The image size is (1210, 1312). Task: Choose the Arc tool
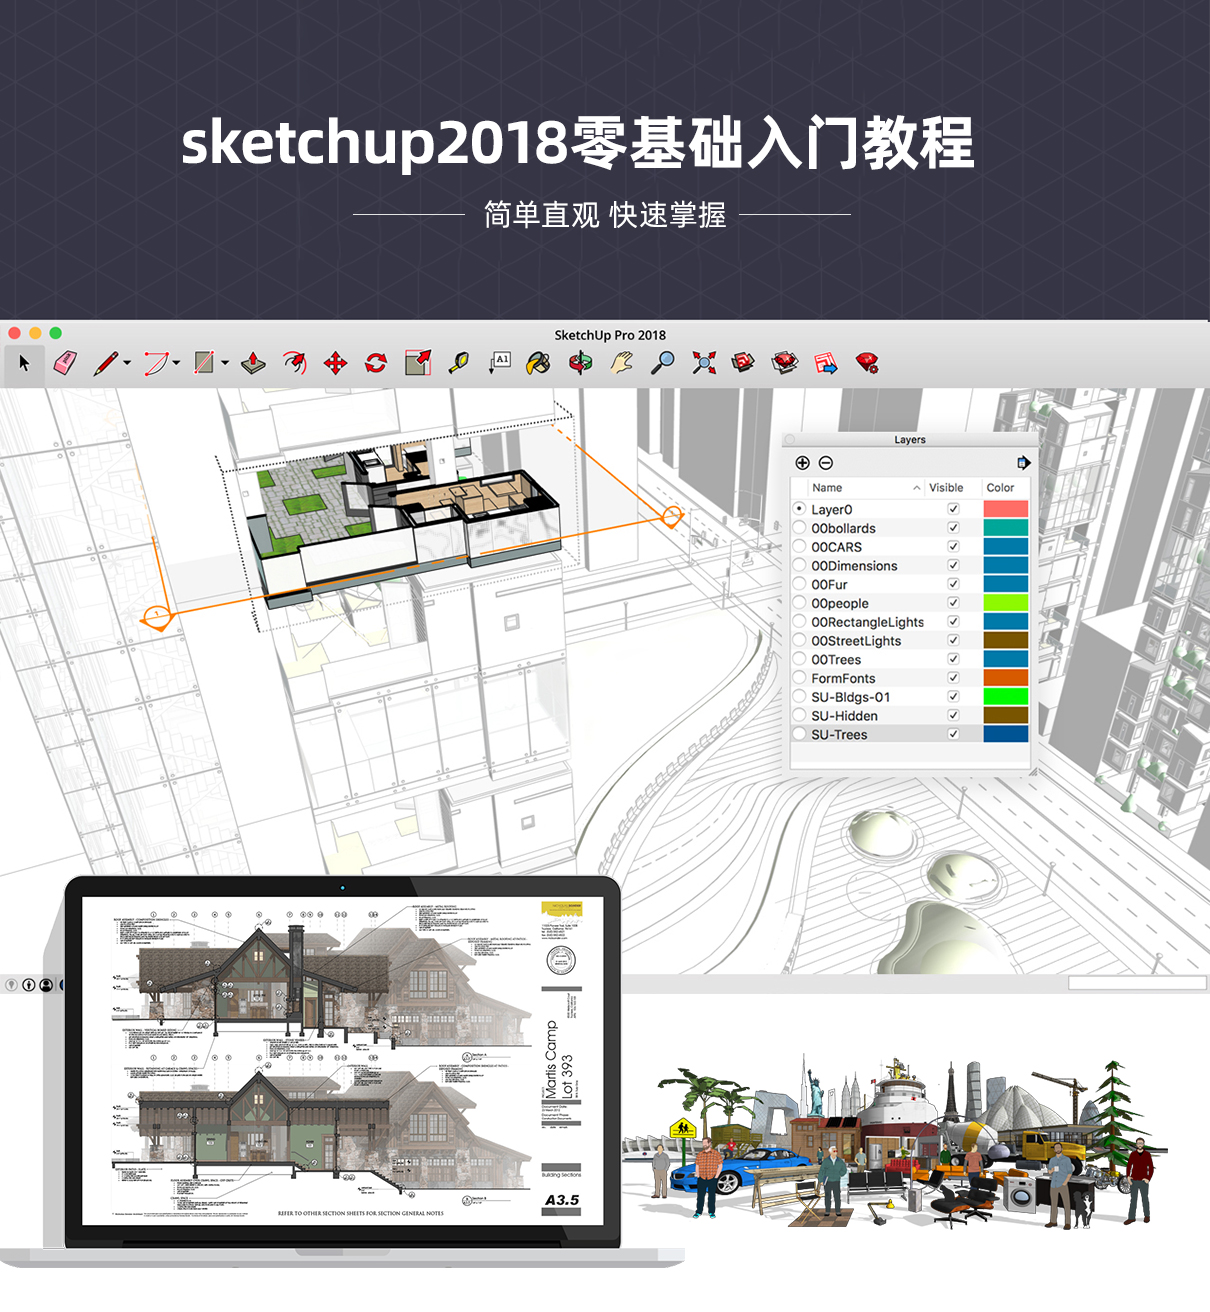tap(156, 363)
